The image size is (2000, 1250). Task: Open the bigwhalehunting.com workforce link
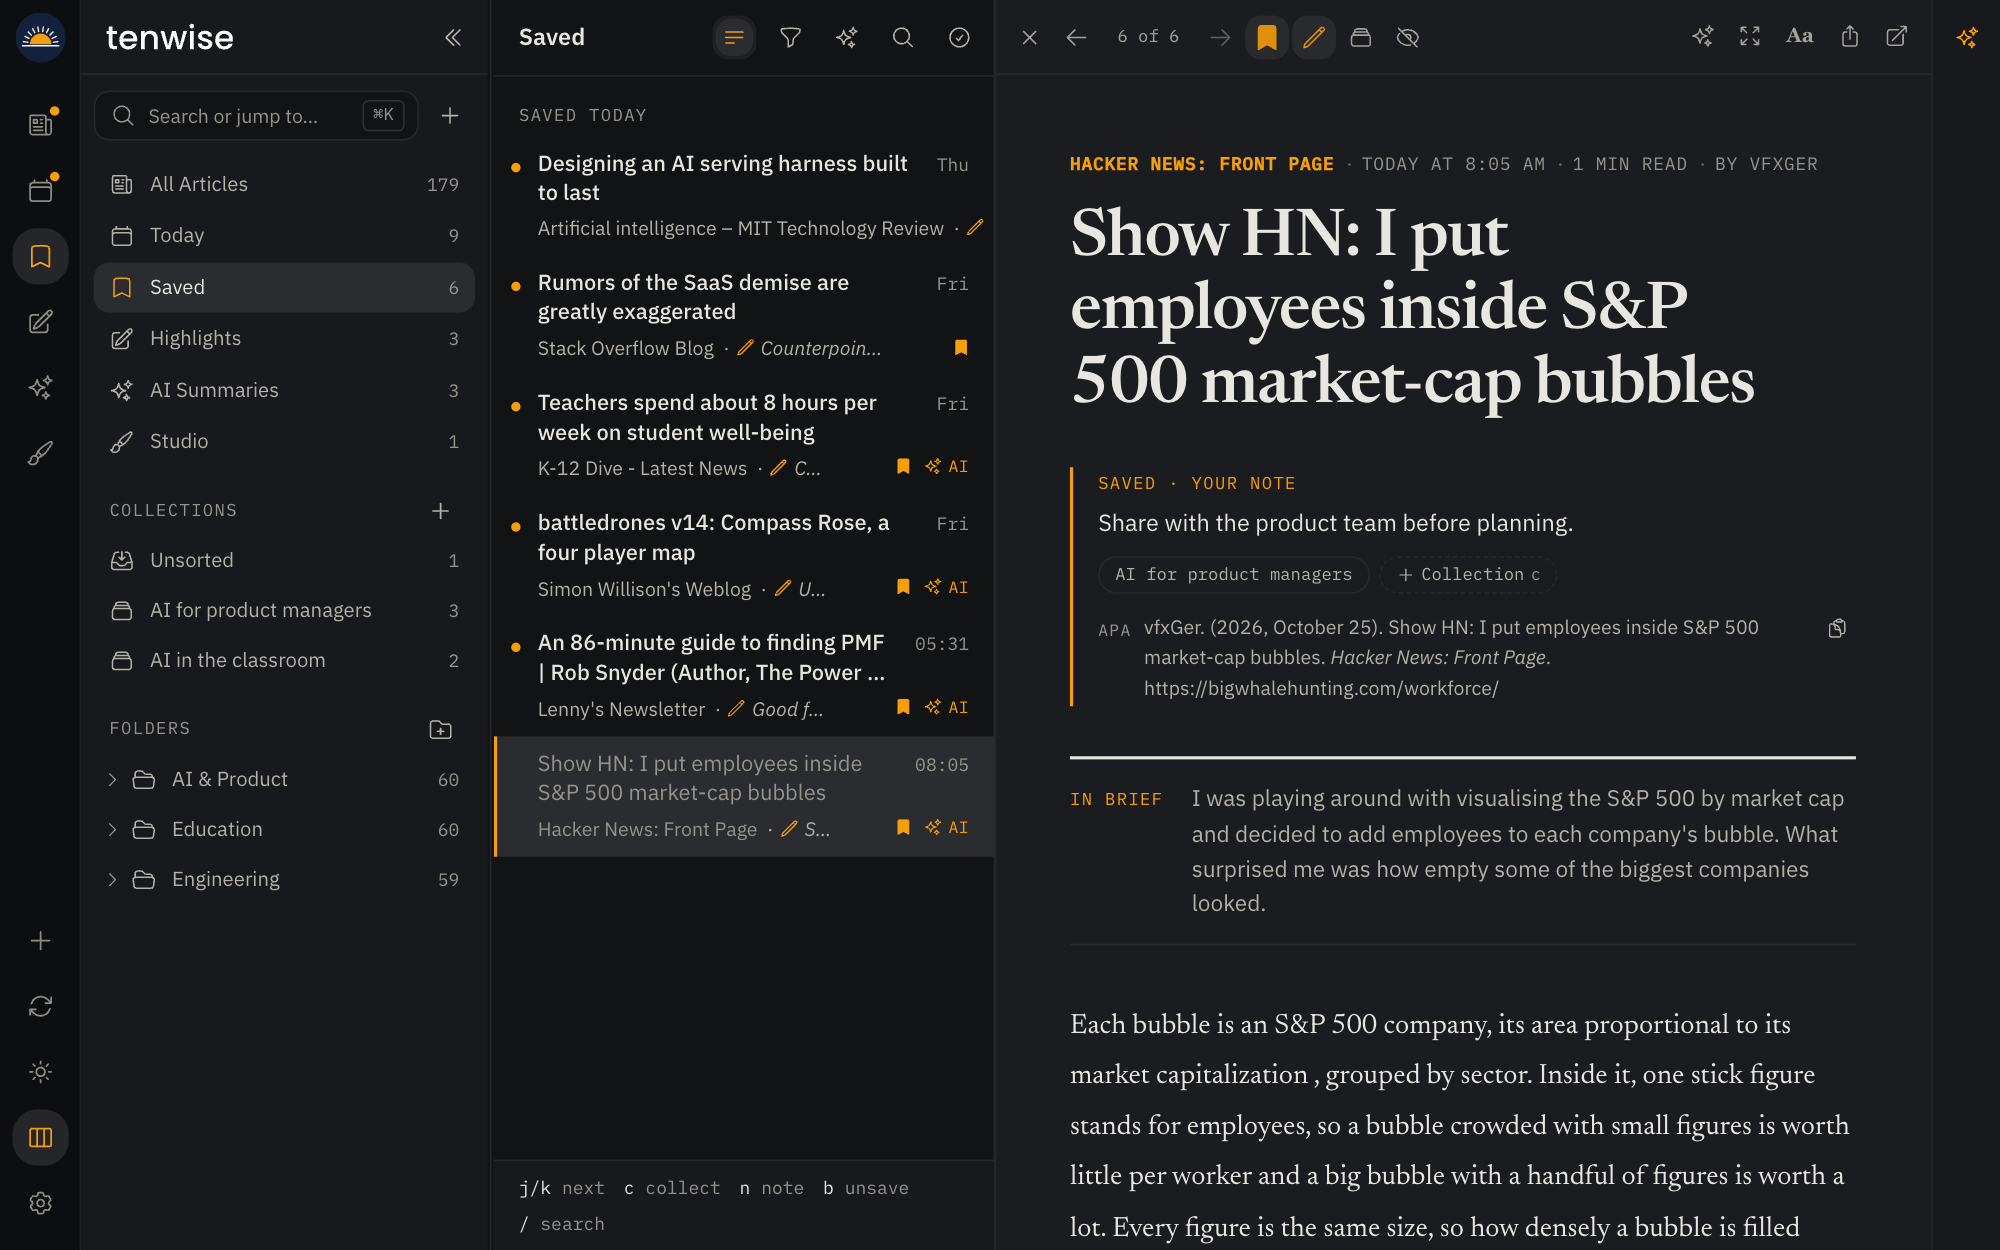[x=1321, y=688]
